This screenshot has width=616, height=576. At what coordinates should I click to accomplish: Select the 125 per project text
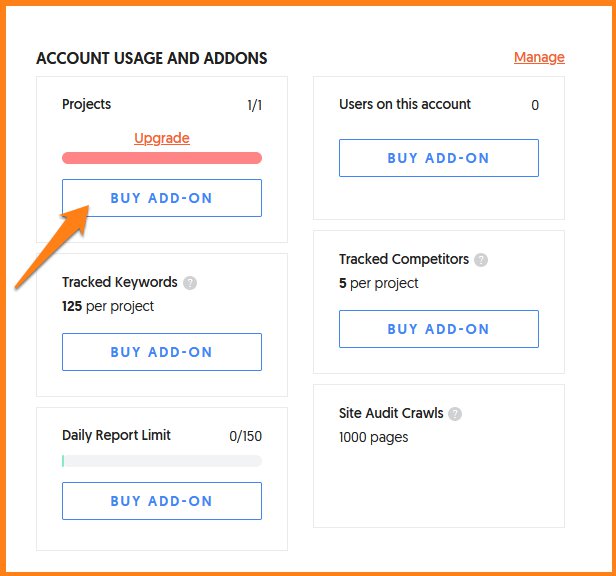point(108,306)
